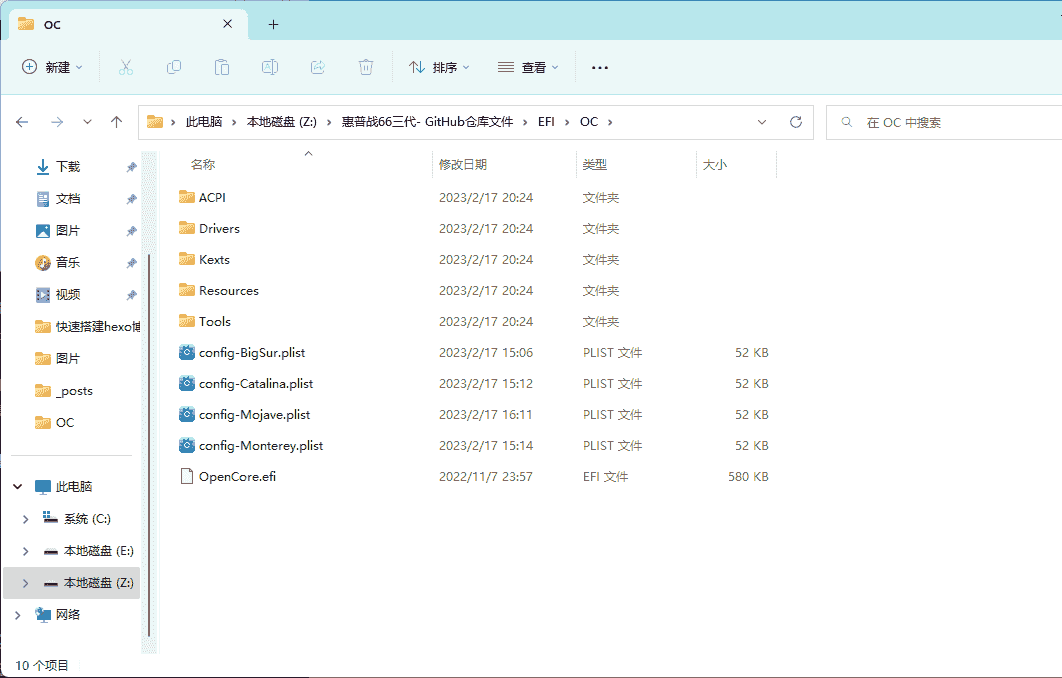1062x678 pixels.
Task: Open the more options ellipsis menu
Action: [600, 67]
